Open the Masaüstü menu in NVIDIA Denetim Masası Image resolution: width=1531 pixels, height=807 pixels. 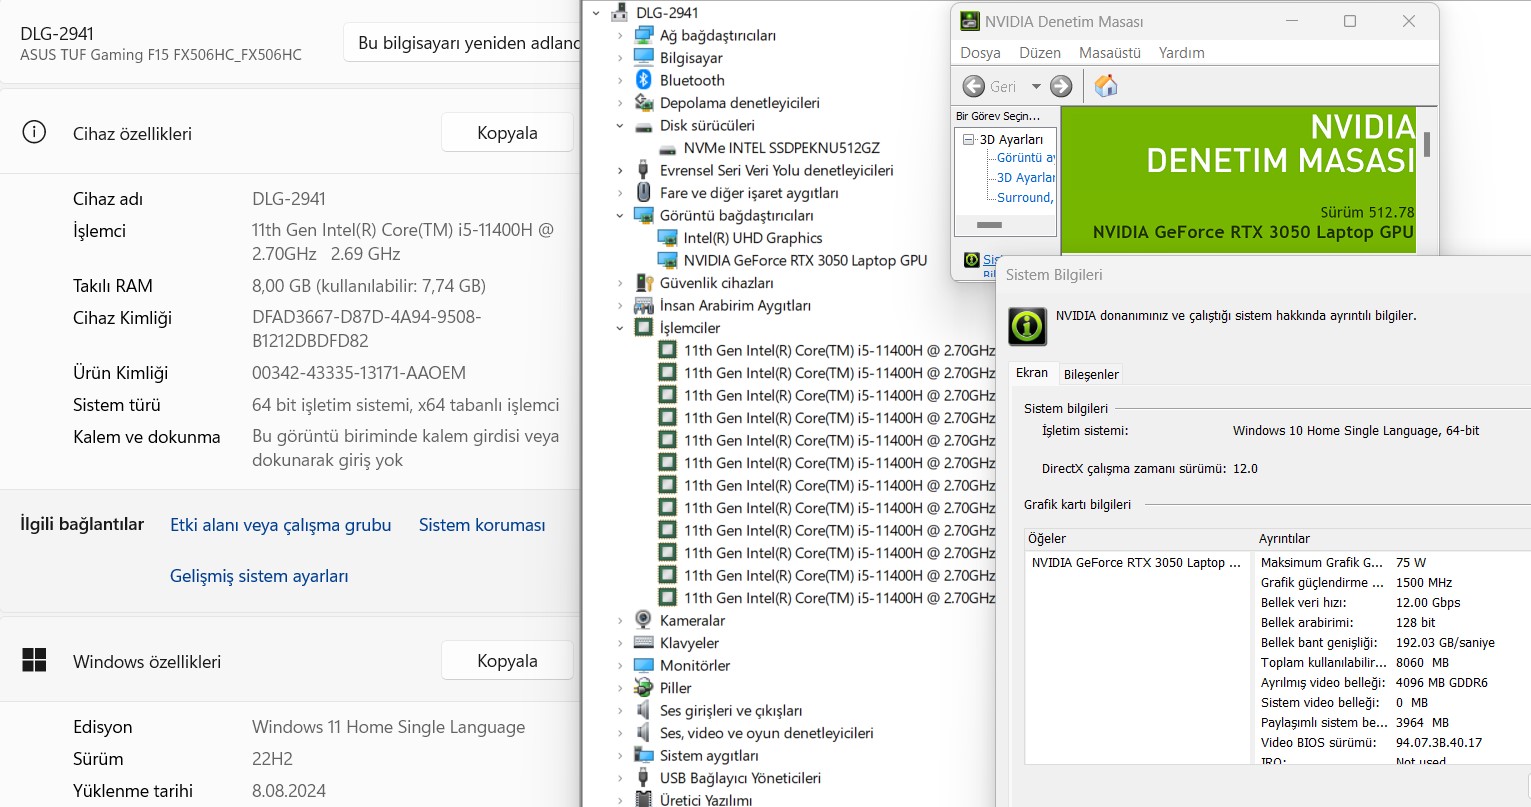(x=1110, y=53)
